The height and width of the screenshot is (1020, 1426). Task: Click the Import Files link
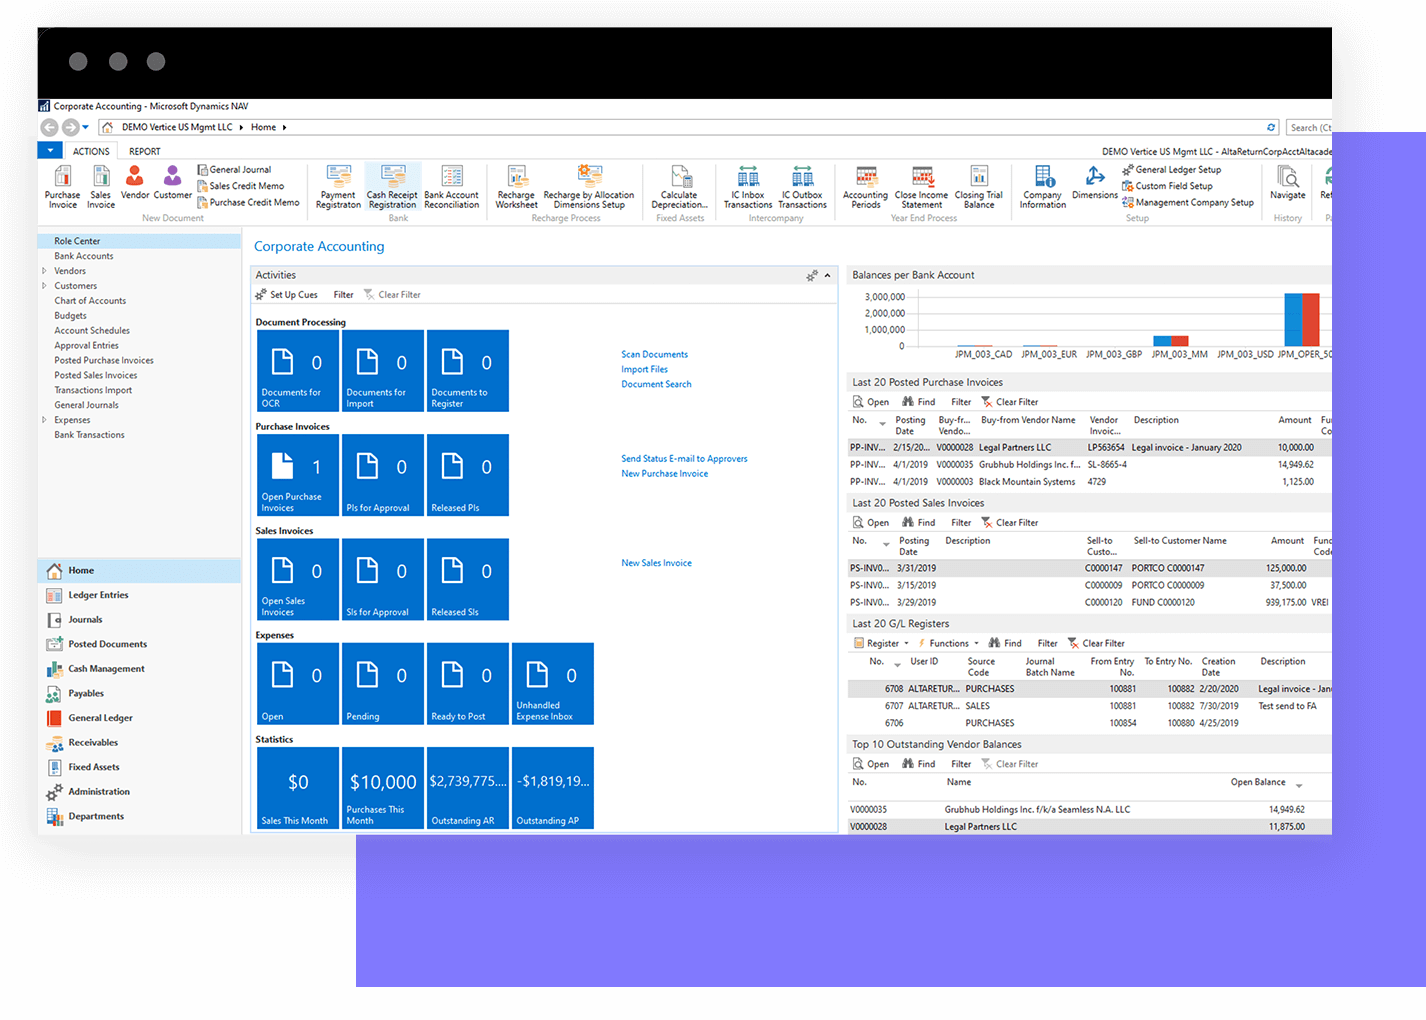click(x=644, y=369)
